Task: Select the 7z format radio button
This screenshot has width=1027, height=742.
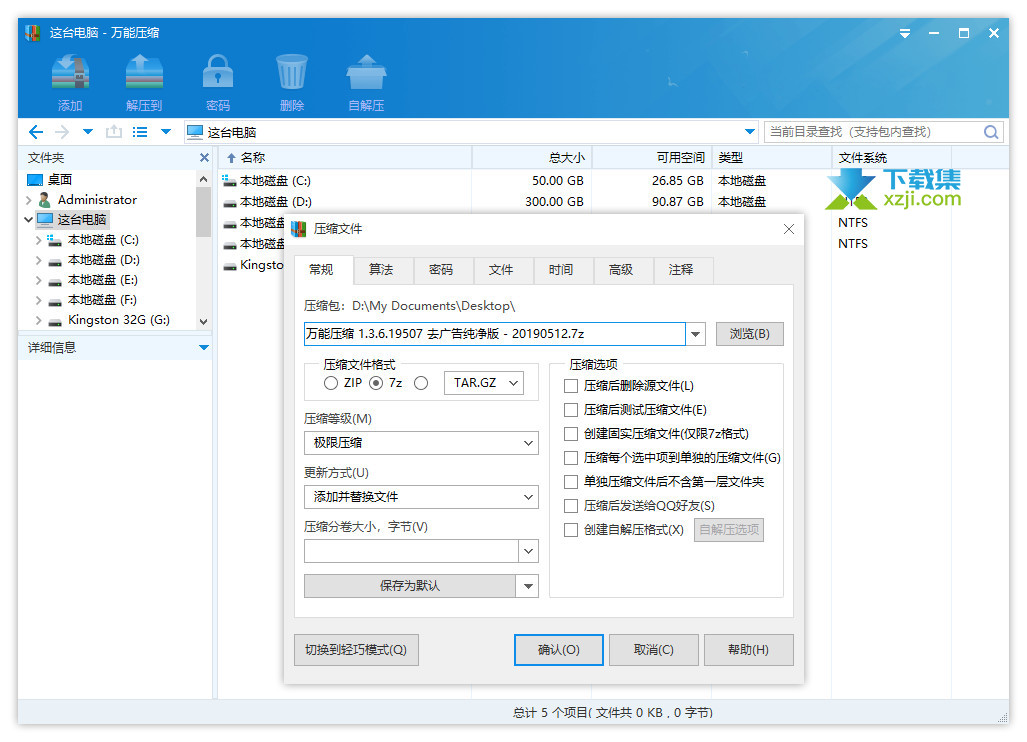Action: 376,383
